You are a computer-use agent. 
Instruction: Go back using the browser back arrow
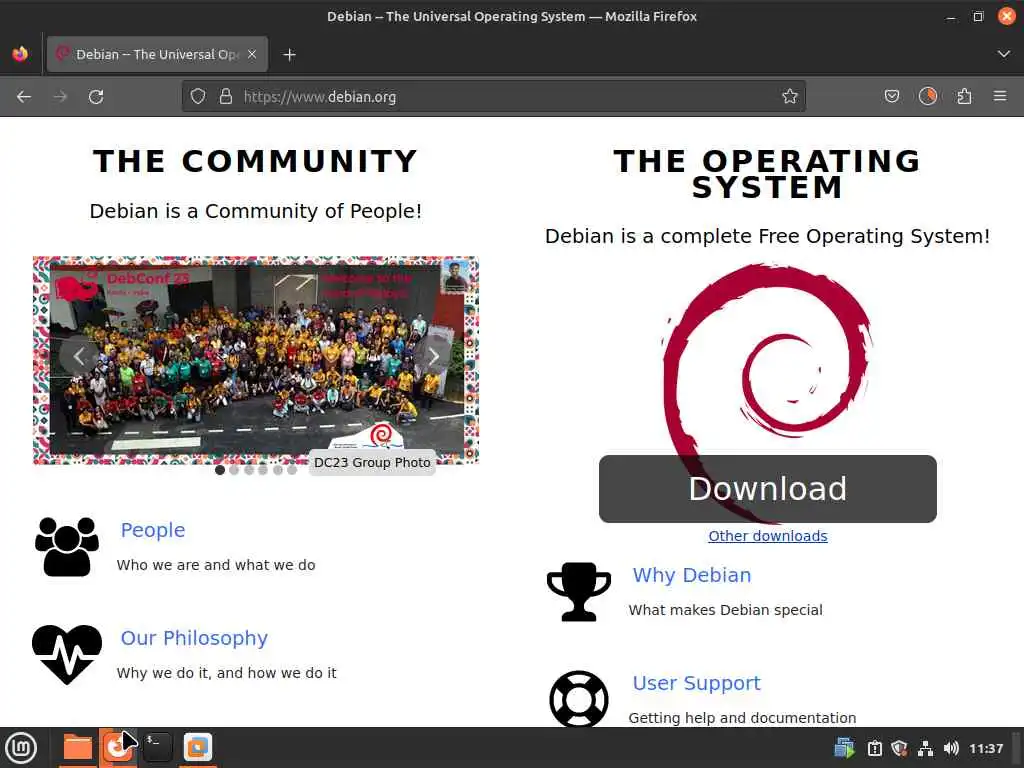click(24, 97)
